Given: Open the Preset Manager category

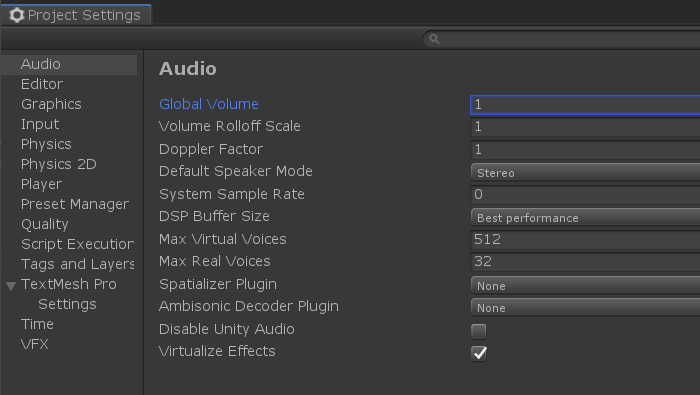Looking at the screenshot, I should [75, 204].
